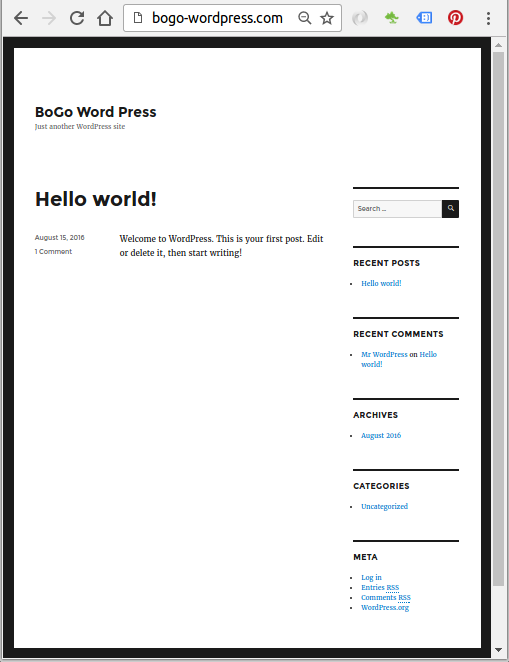509x662 pixels.
Task: Open the BoGo Word Press site title
Action: (95, 112)
